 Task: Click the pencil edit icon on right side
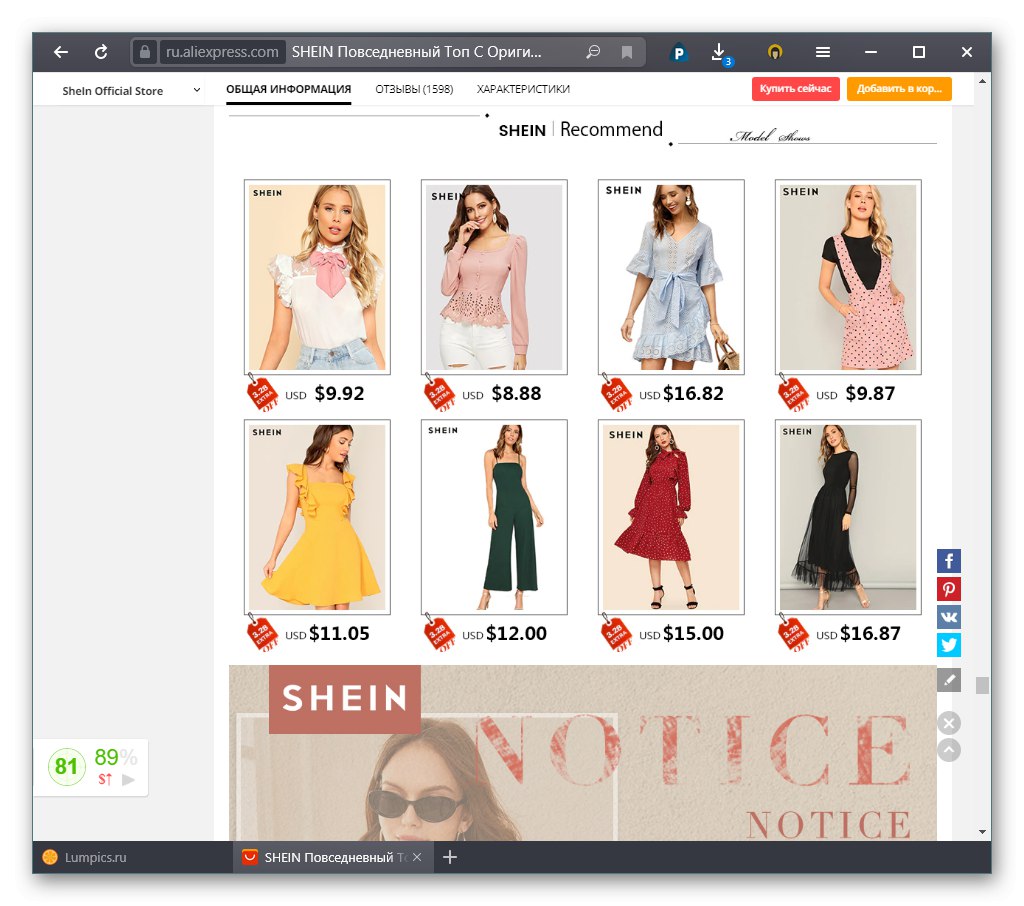coord(949,679)
